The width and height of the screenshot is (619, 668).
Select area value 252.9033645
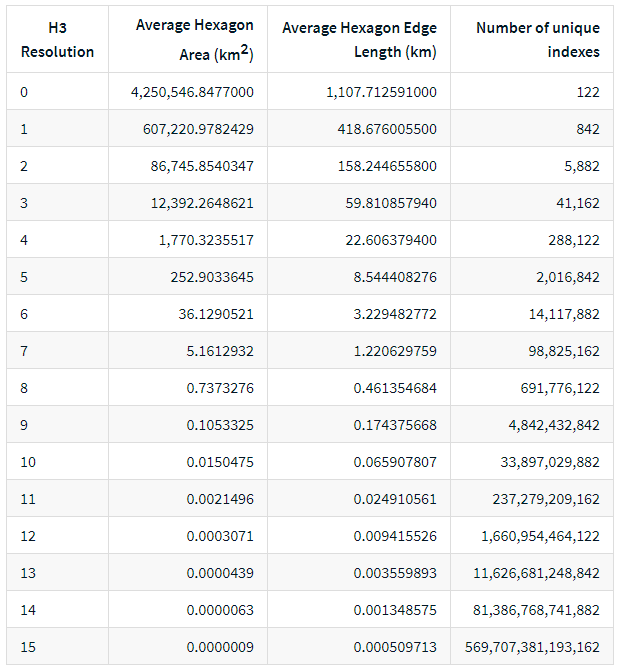point(212,277)
